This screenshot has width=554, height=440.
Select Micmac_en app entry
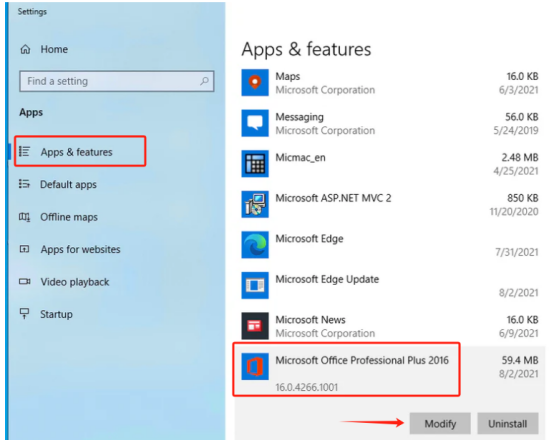300,158
